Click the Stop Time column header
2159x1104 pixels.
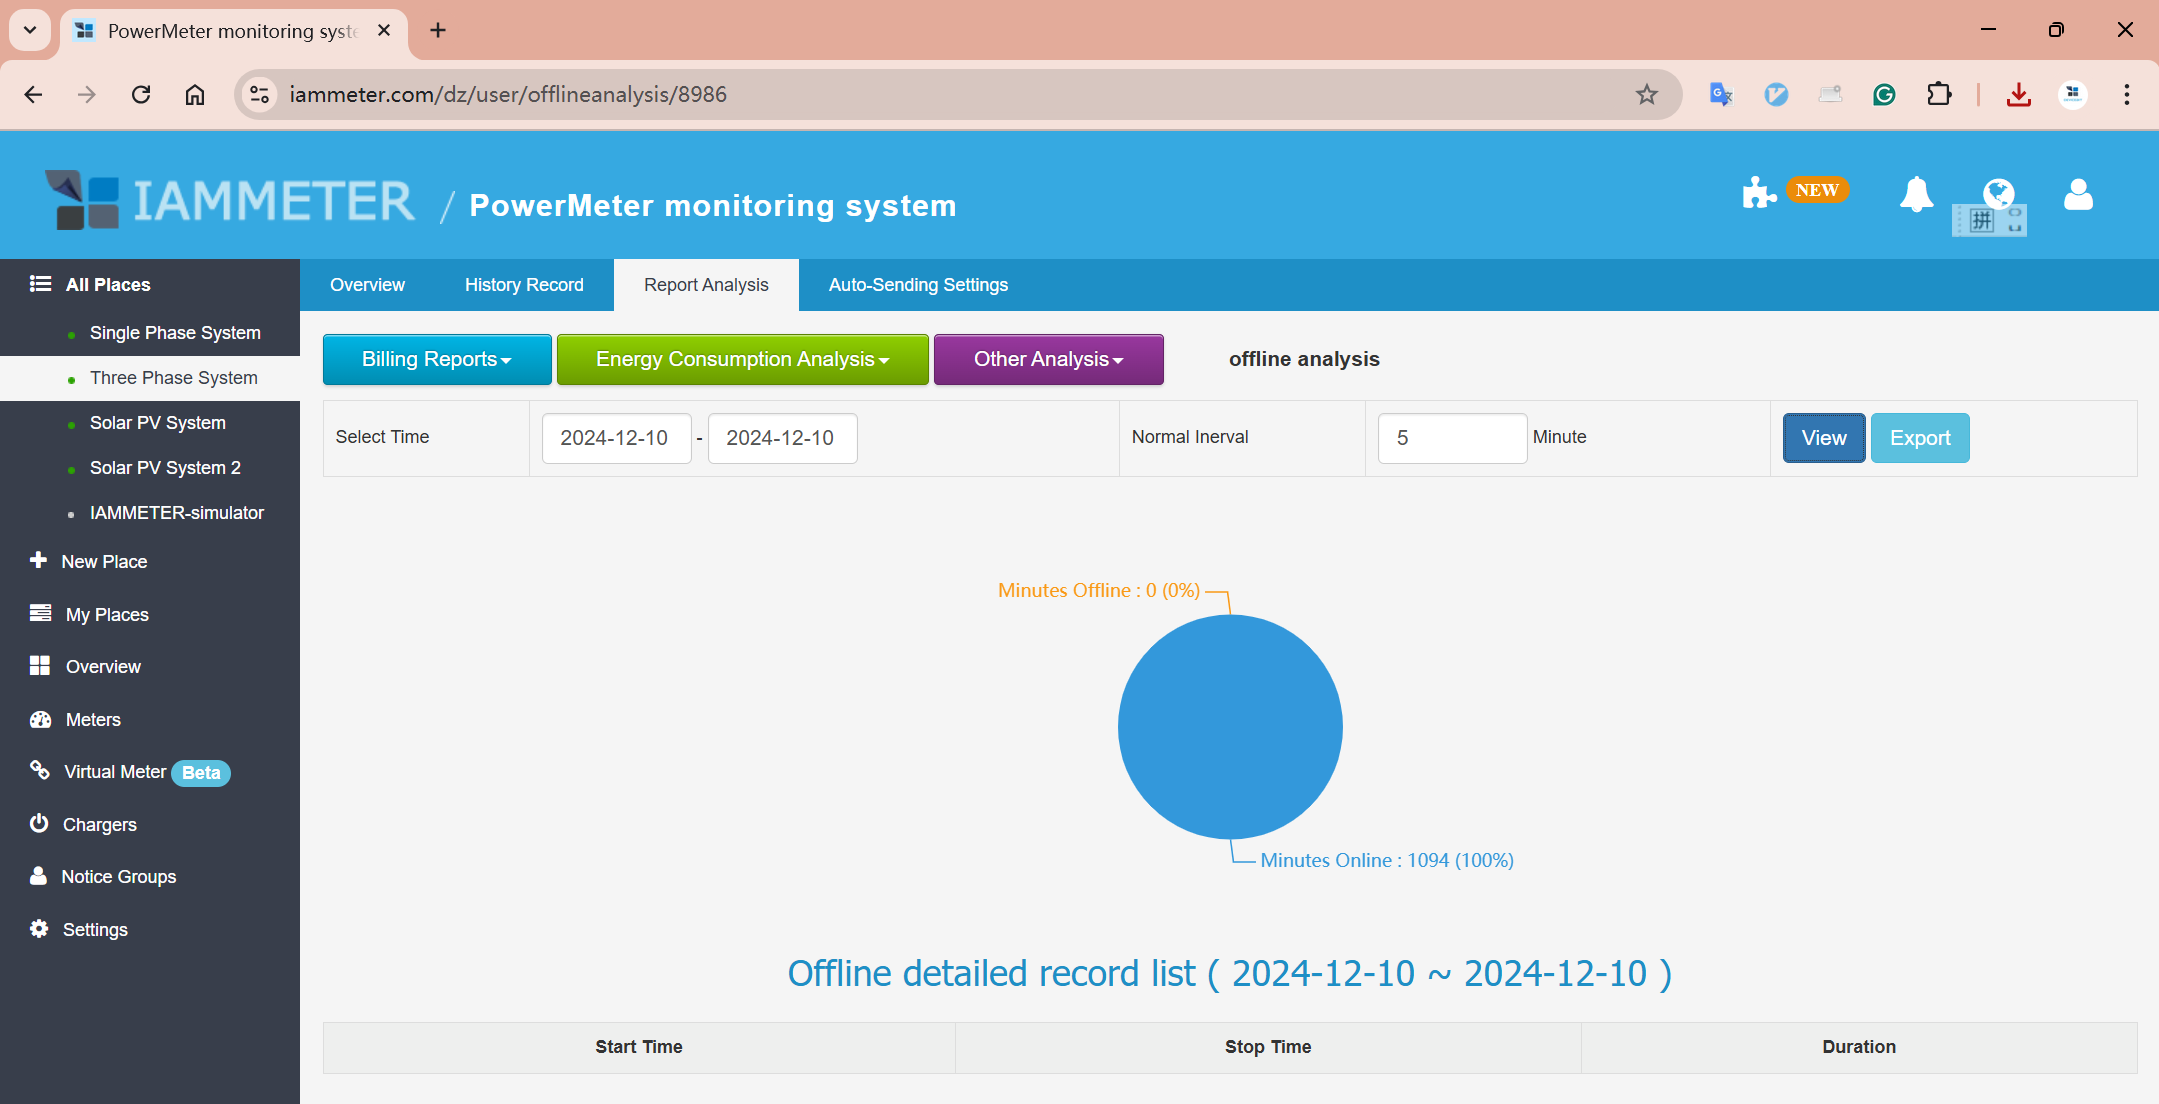(x=1268, y=1047)
